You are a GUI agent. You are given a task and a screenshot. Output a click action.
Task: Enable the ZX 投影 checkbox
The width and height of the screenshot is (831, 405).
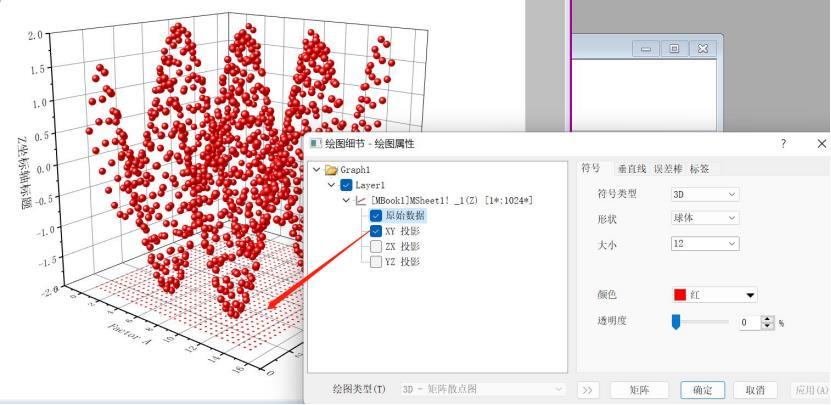click(x=376, y=246)
